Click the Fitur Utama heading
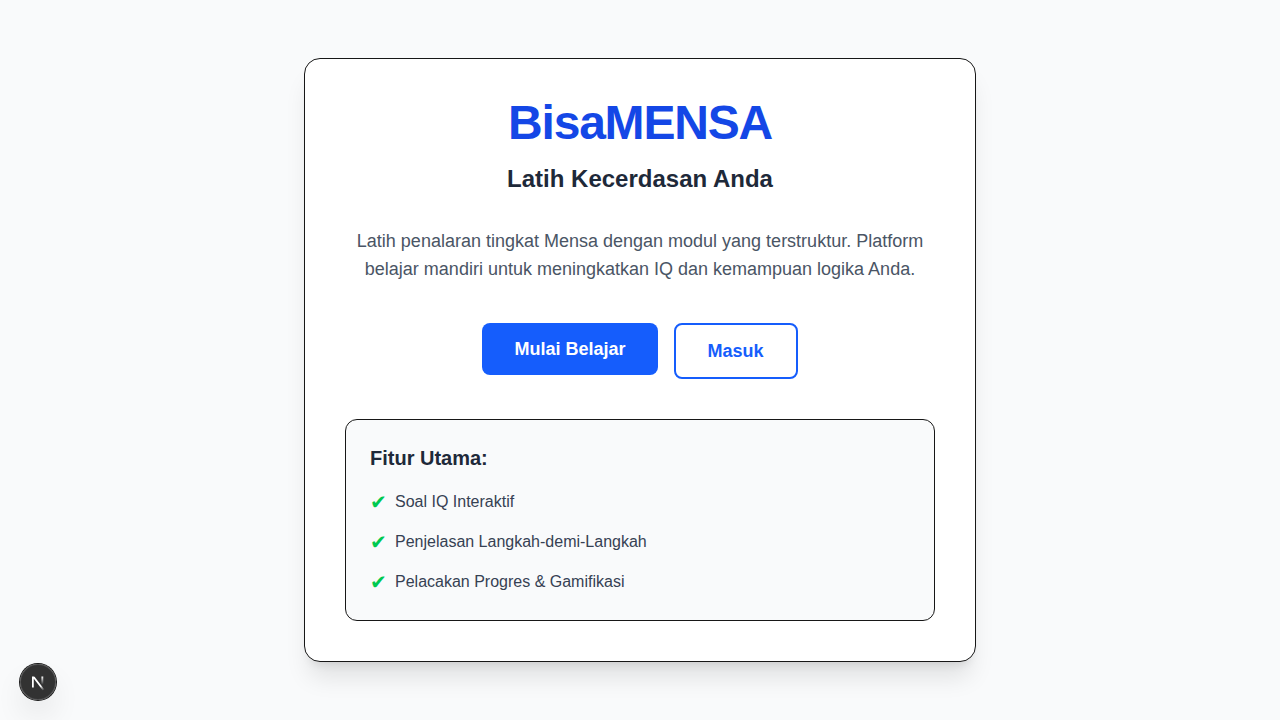 [x=428, y=458]
